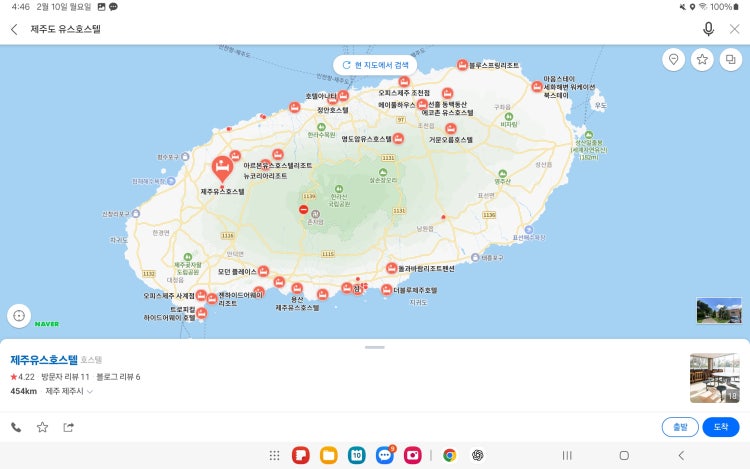Image resolution: width=750 pixels, height=469 pixels.
Task: Open the favorites star map button
Action: 702,59
